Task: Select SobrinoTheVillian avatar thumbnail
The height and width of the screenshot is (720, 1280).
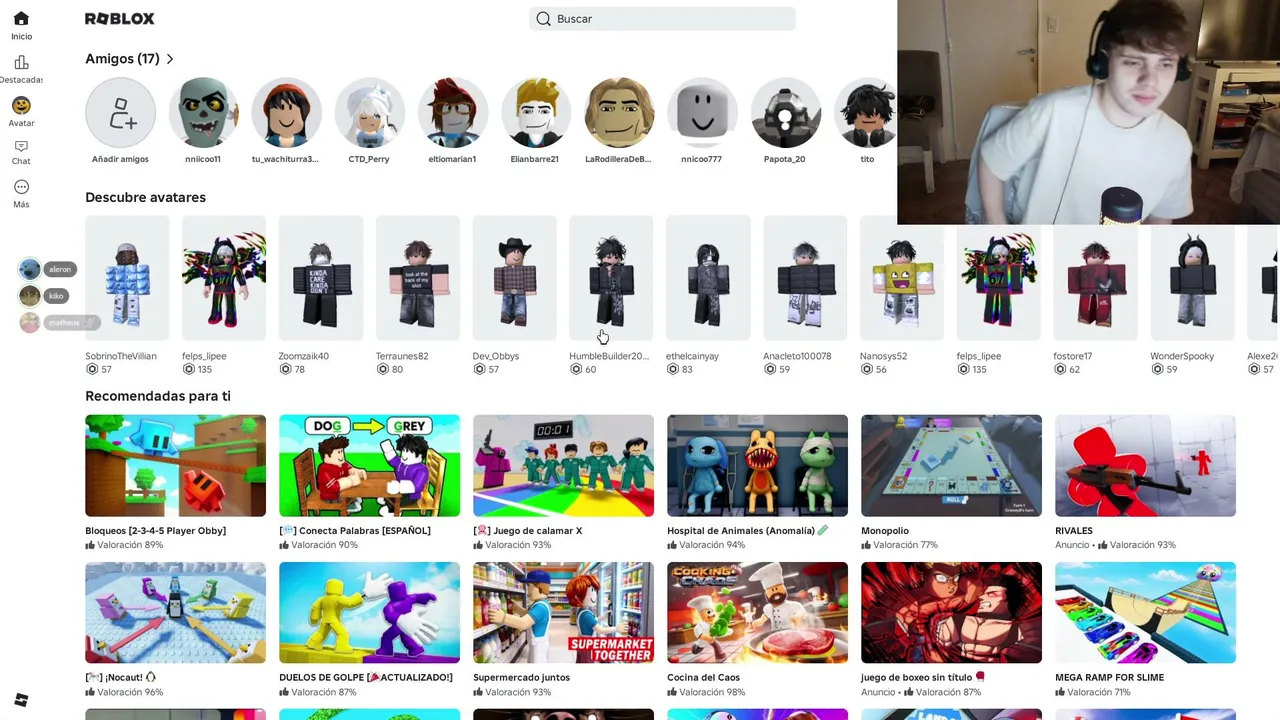Action: tap(127, 278)
